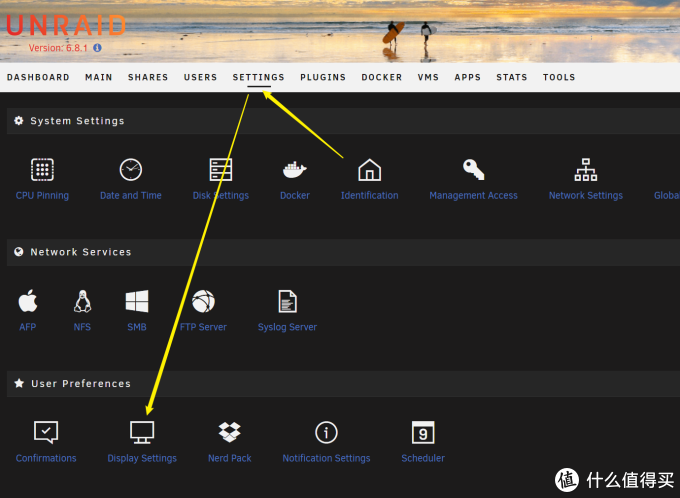Open the FTP Server link text
This screenshot has width=680, height=498.
click(203, 327)
